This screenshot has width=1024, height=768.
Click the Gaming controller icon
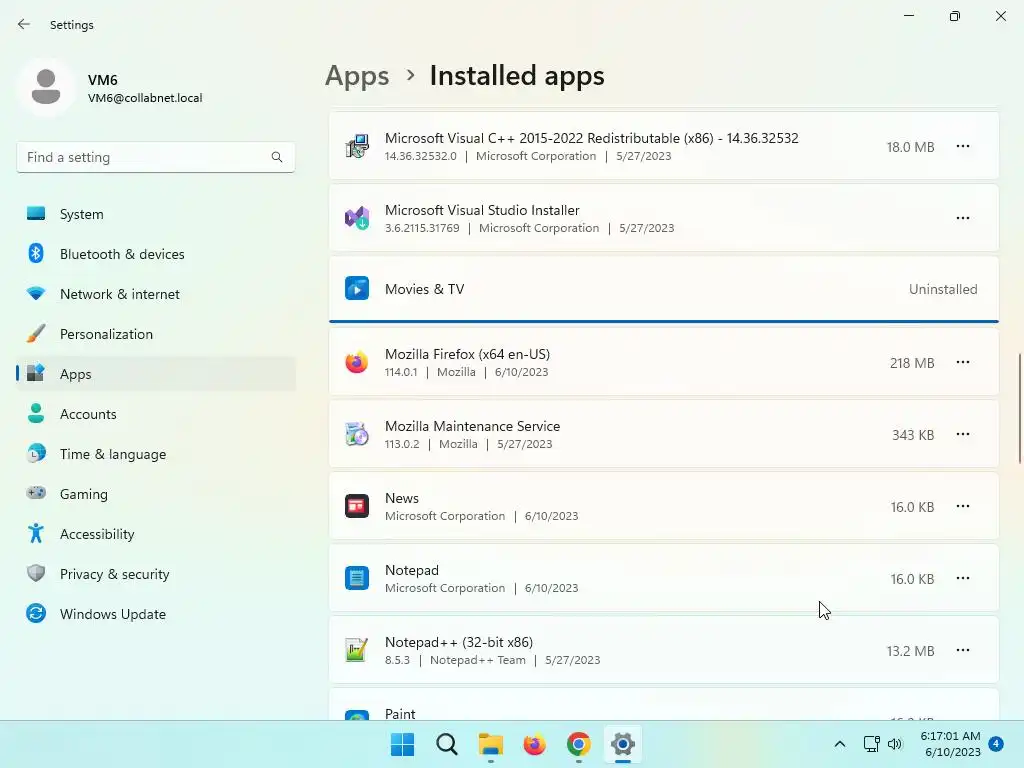36,492
